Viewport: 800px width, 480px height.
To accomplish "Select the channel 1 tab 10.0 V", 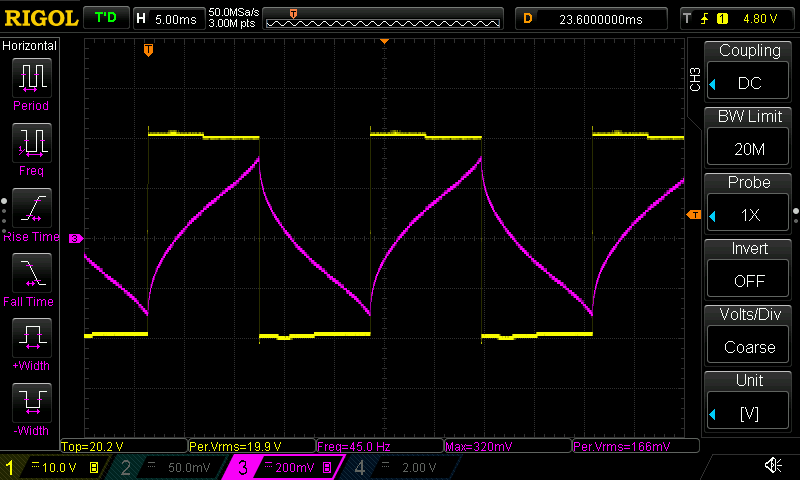I will [x=54, y=467].
